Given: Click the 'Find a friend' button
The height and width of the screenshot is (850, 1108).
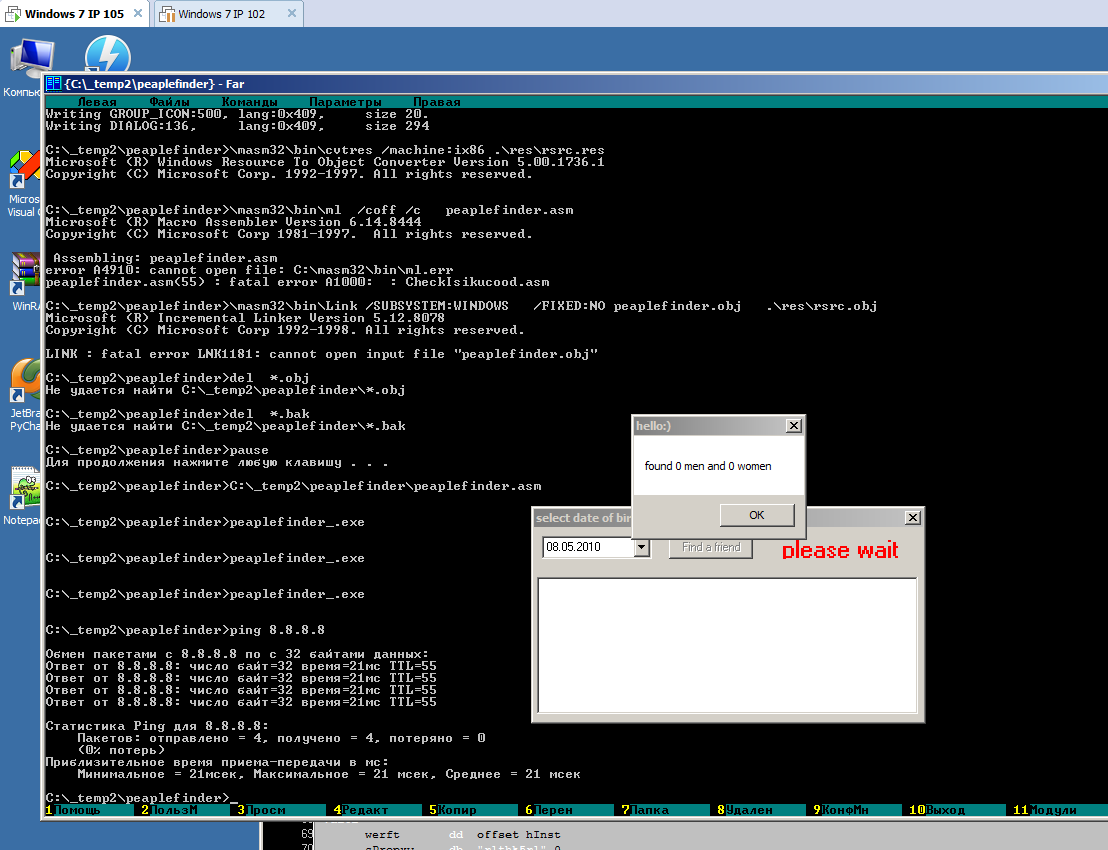Looking at the screenshot, I should coord(711,548).
